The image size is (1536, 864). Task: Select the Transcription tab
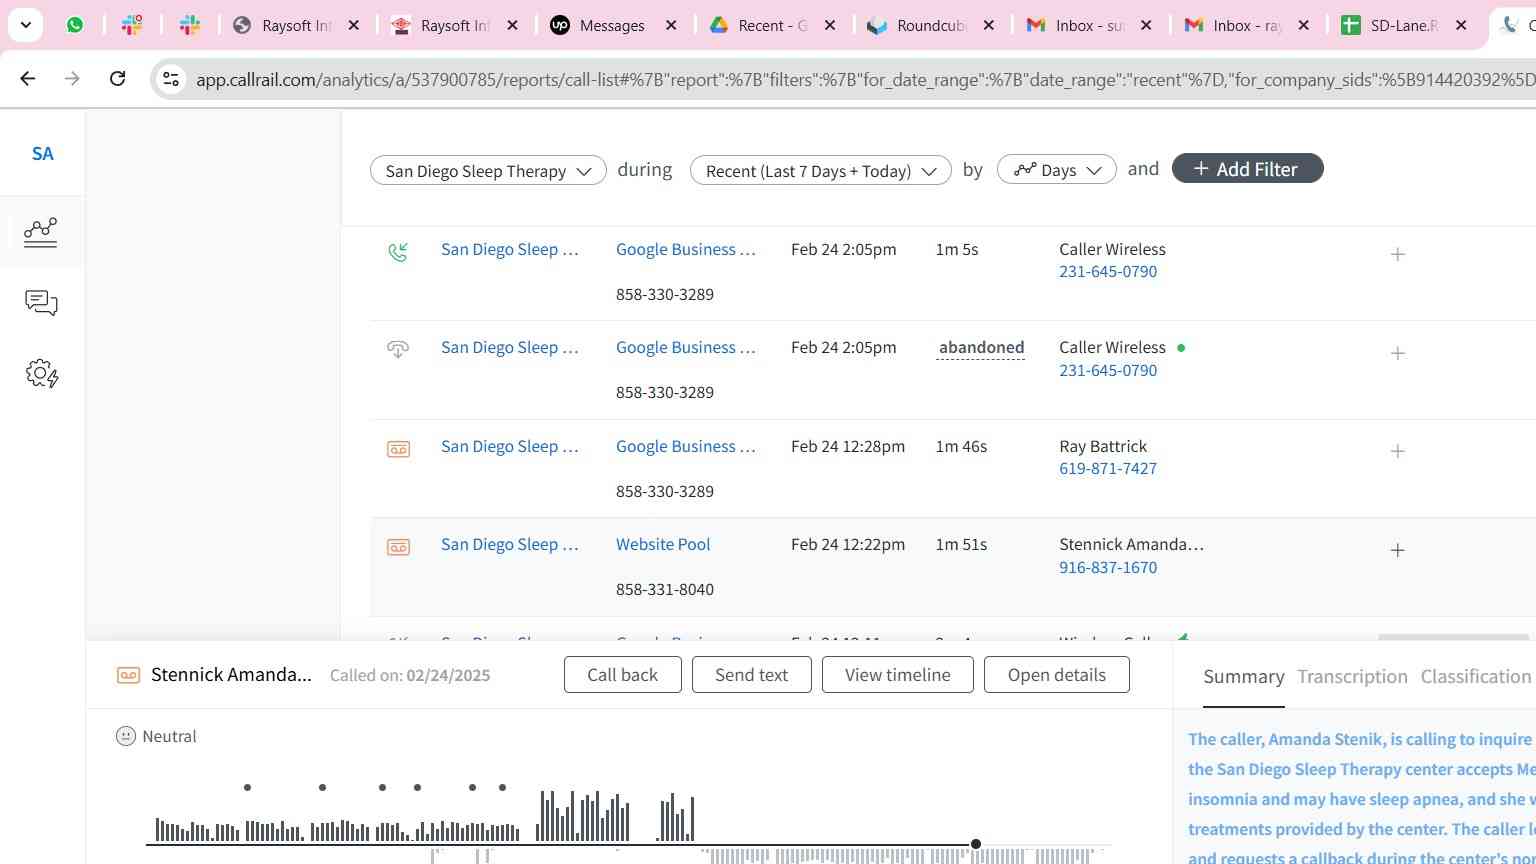tap(1352, 677)
